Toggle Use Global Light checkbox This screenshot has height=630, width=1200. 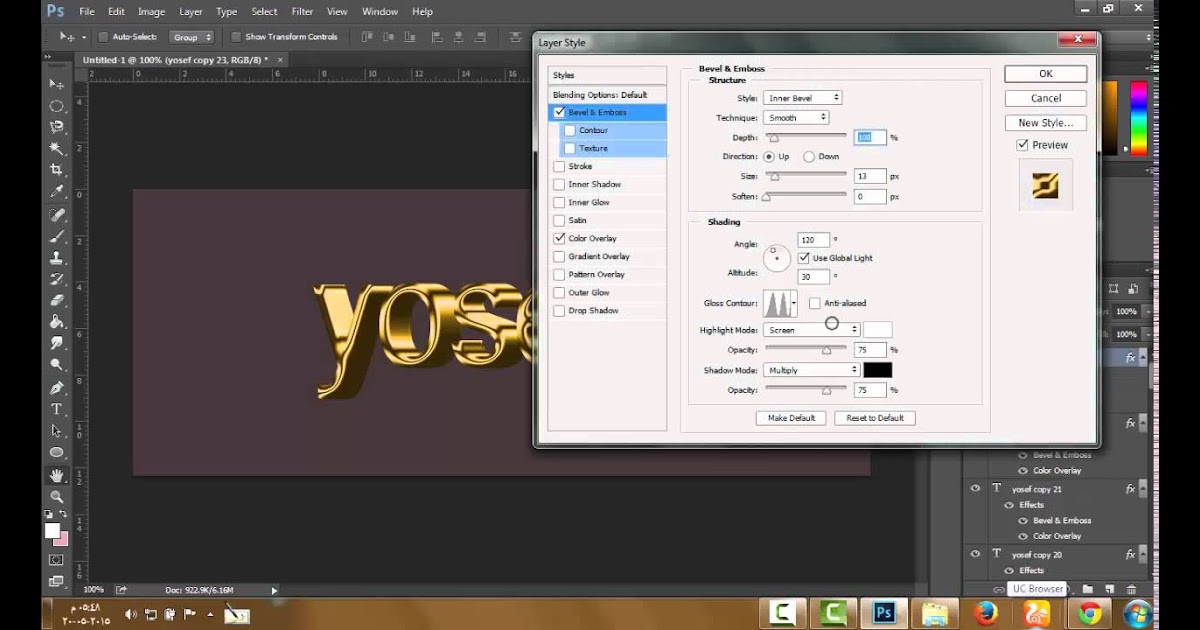[804, 258]
